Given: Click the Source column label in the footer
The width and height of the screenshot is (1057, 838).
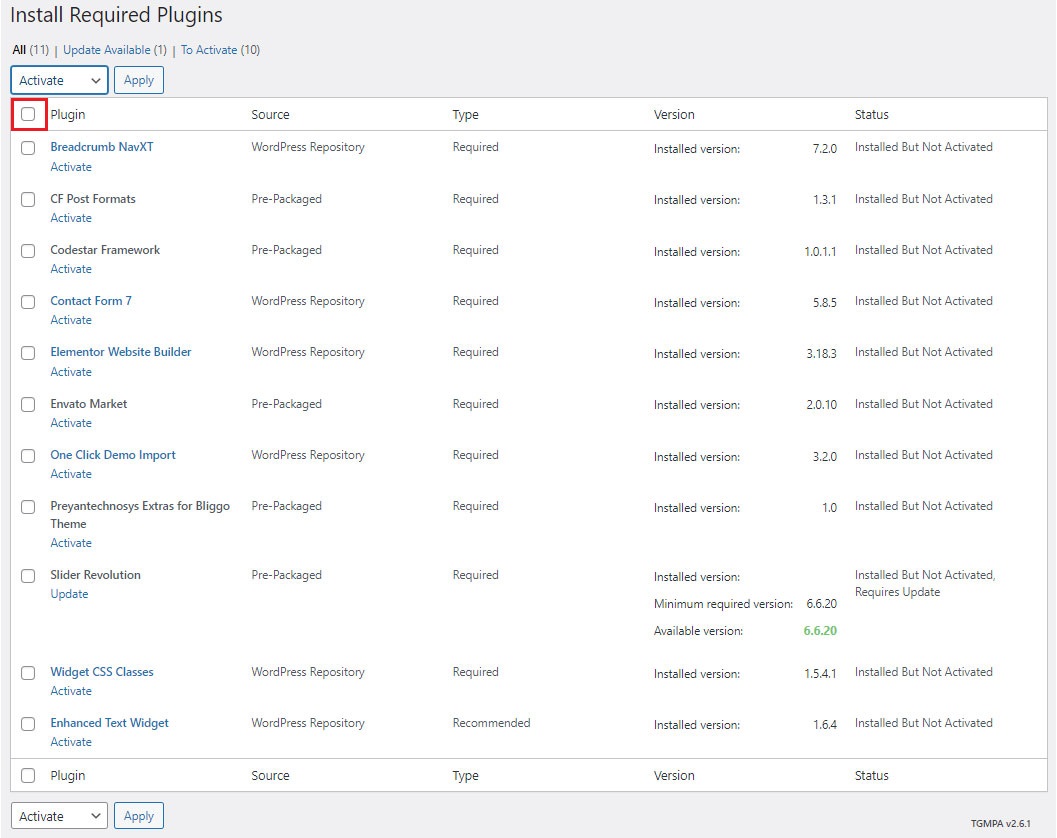Looking at the screenshot, I should coord(270,775).
